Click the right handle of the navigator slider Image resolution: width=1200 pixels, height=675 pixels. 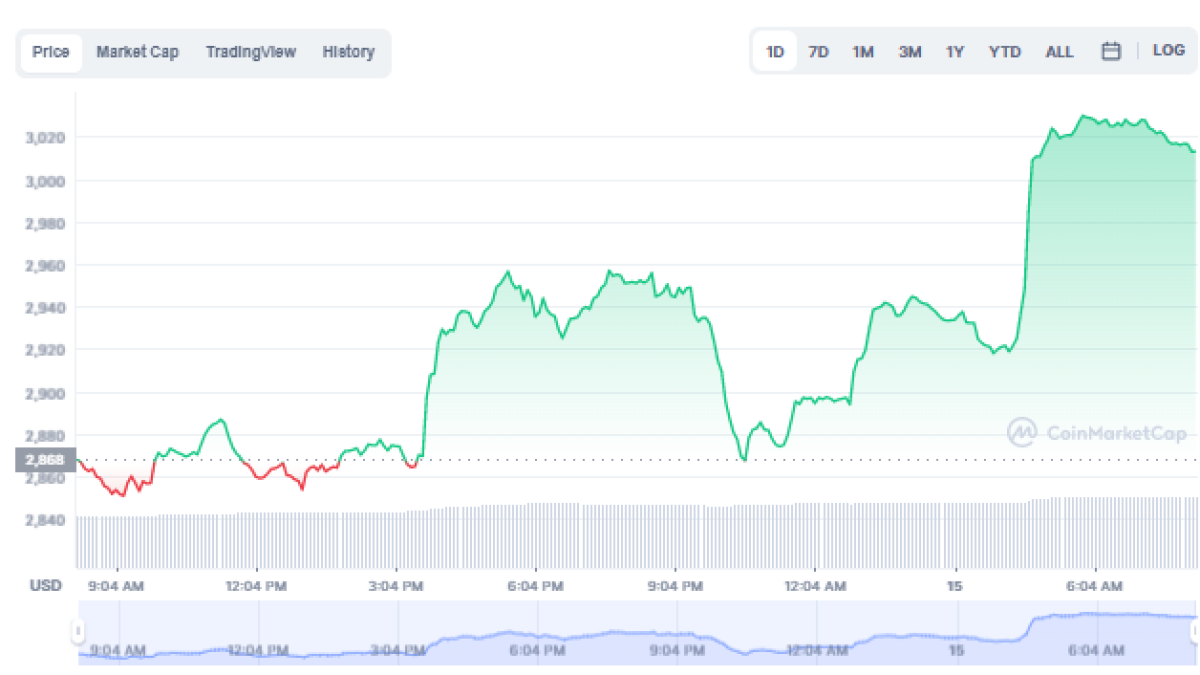tap(1194, 631)
